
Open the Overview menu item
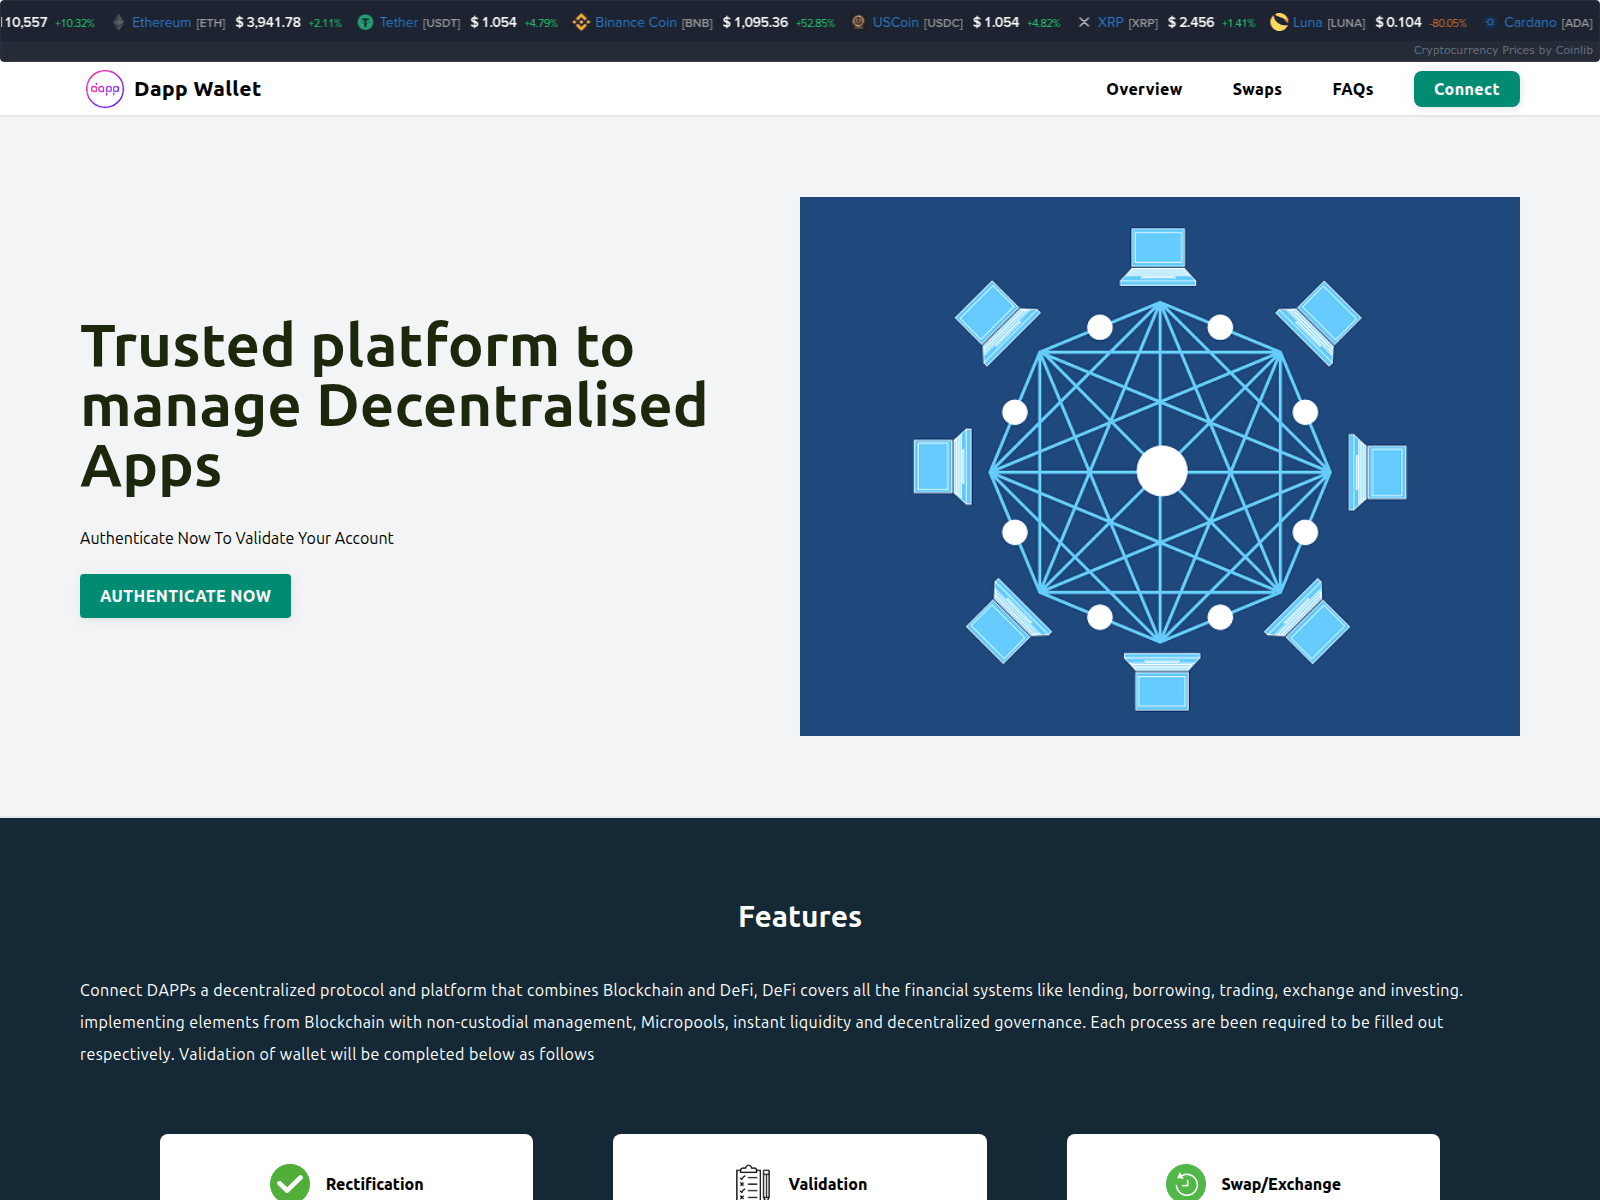point(1143,89)
